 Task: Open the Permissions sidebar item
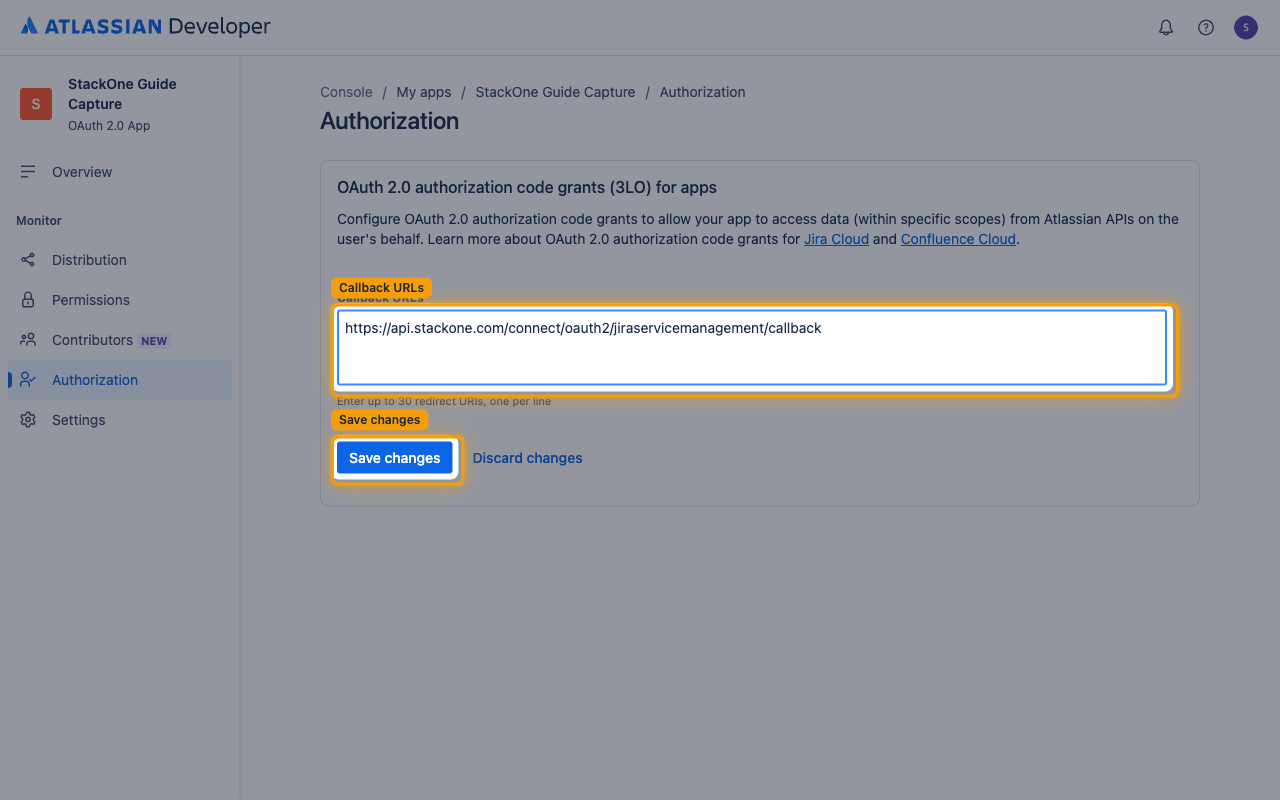click(120, 300)
